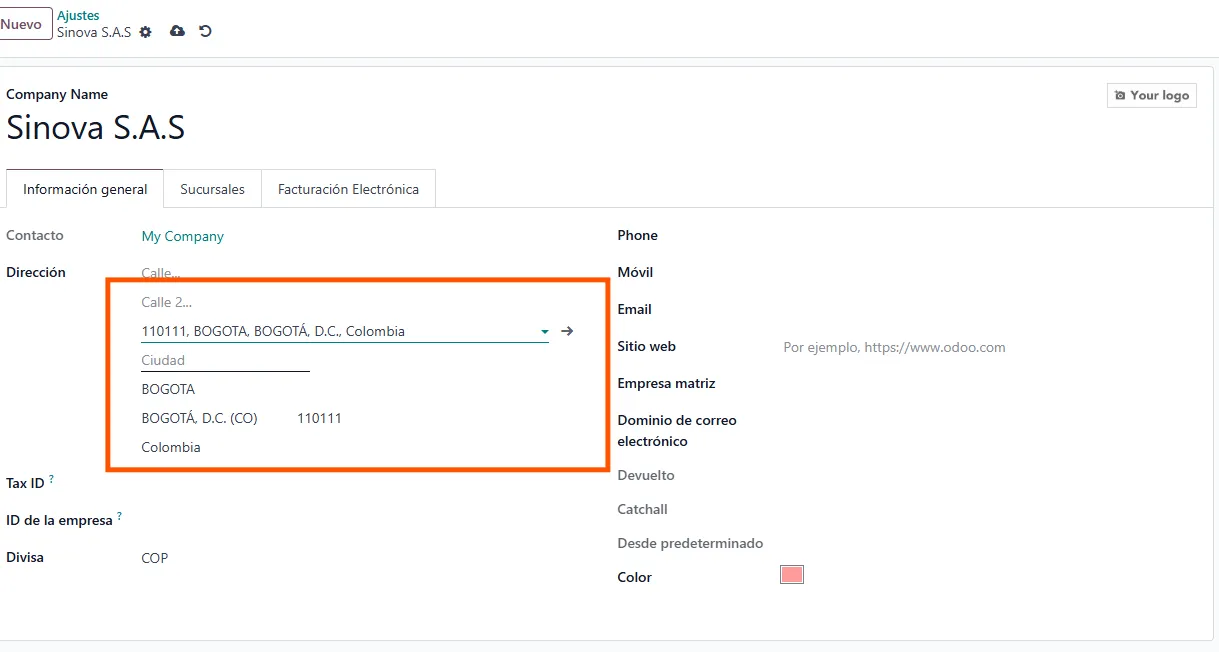Edit the Sinova S.A.S company name field
Image resolution: width=1219 pixels, height=652 pixels.
(x=96, y=128)
